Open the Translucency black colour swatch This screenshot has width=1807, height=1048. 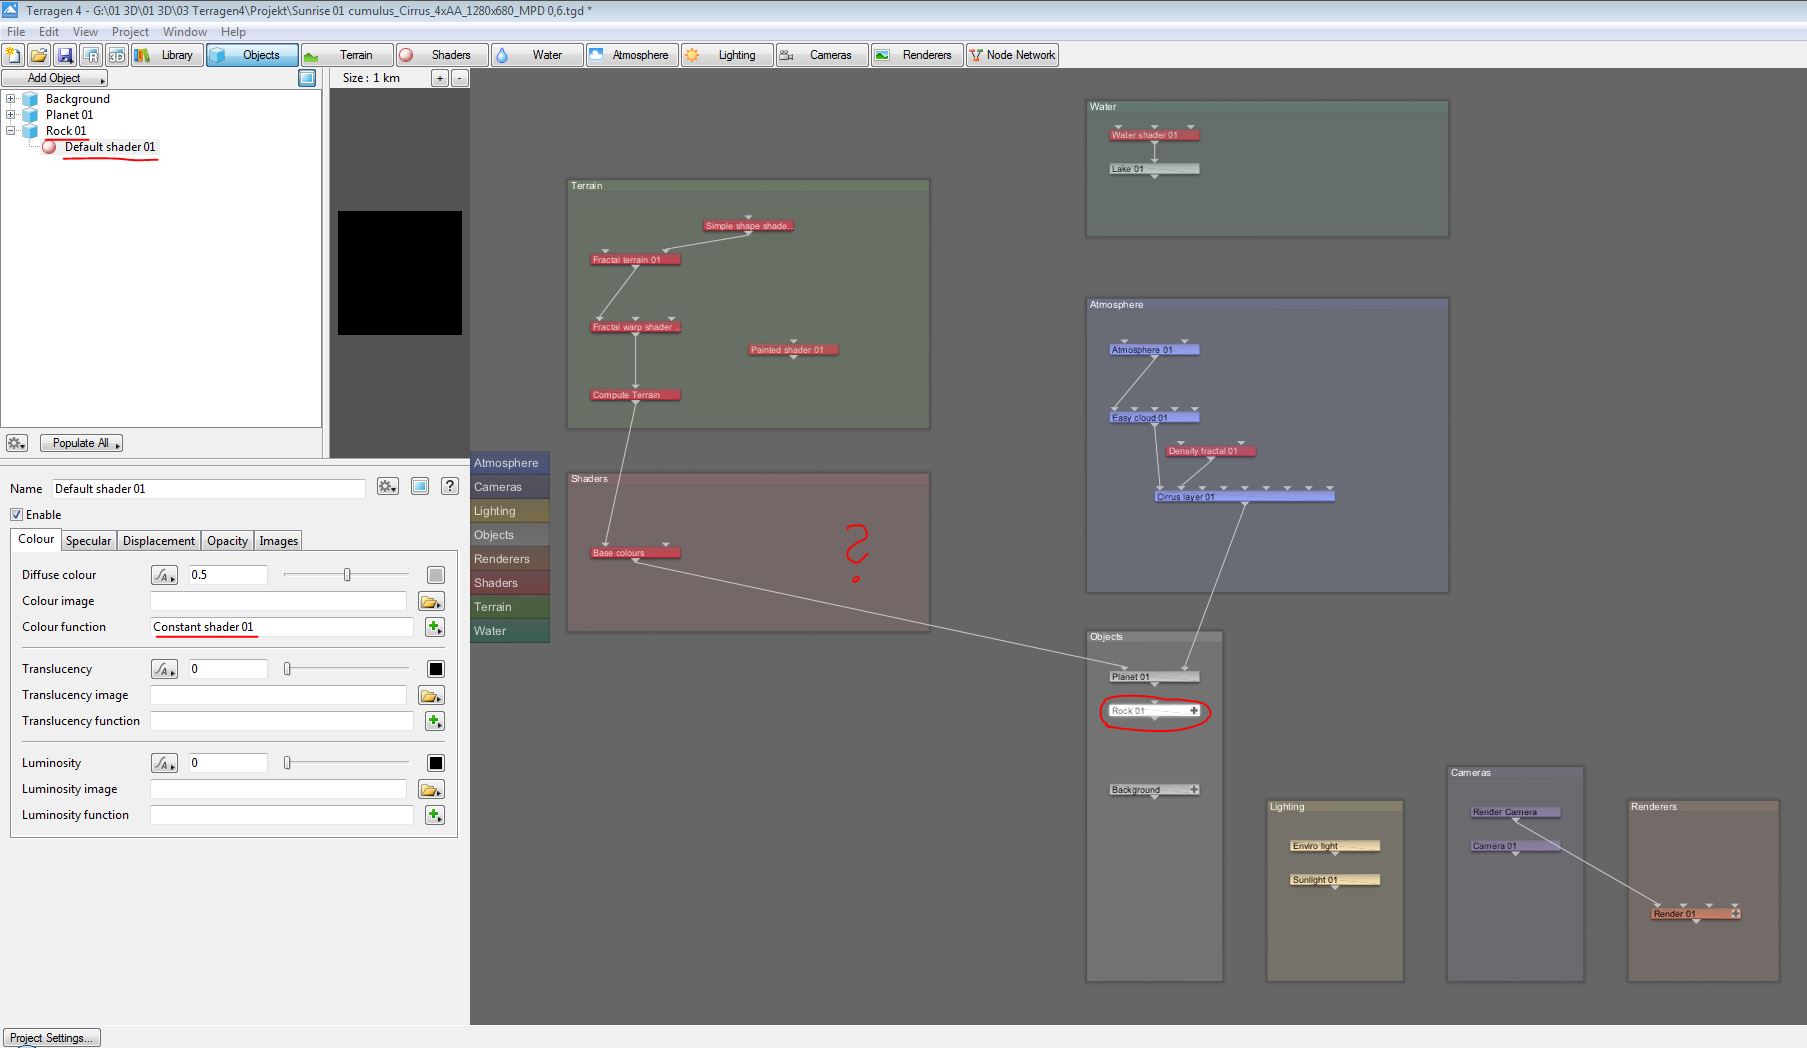(435, 669)
